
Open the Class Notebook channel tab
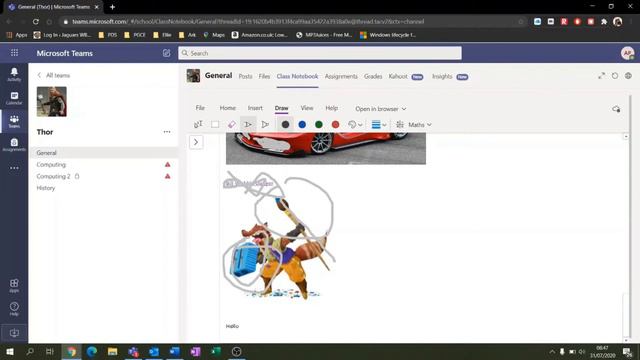click(297, 76)
